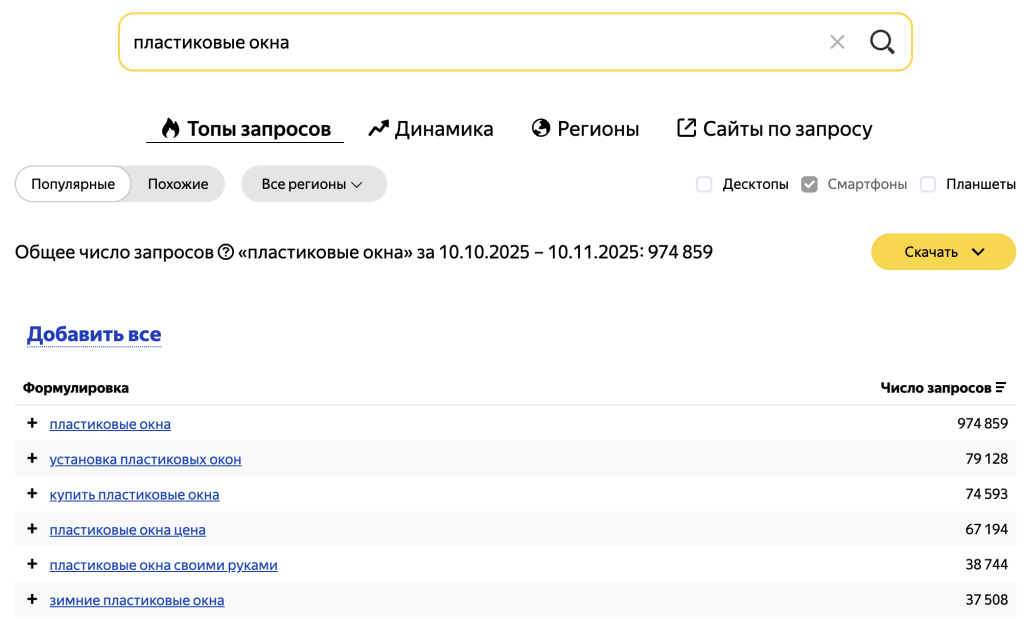Open the Все регионы dropdown
Viewport: 1024px width, 619px height.
click(313, 184)
